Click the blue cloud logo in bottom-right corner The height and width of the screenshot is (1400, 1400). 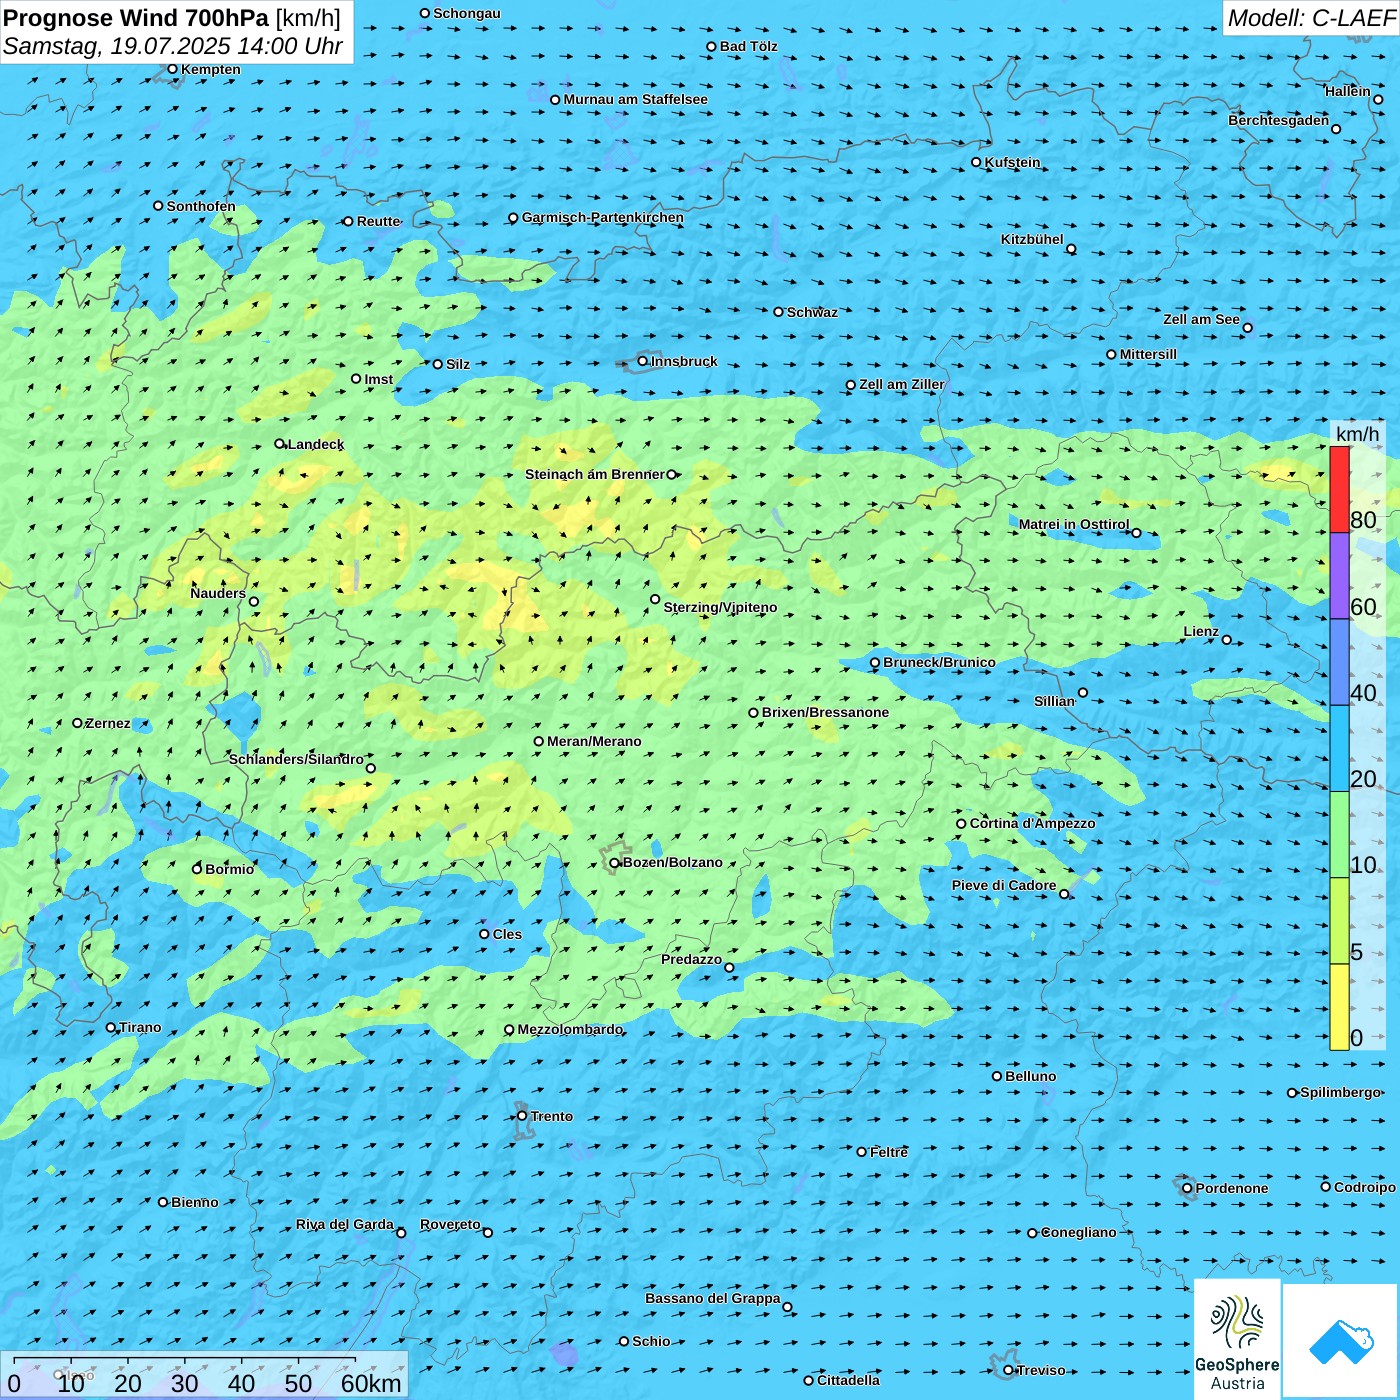pyautogui.click(x=1341, y=1340)
